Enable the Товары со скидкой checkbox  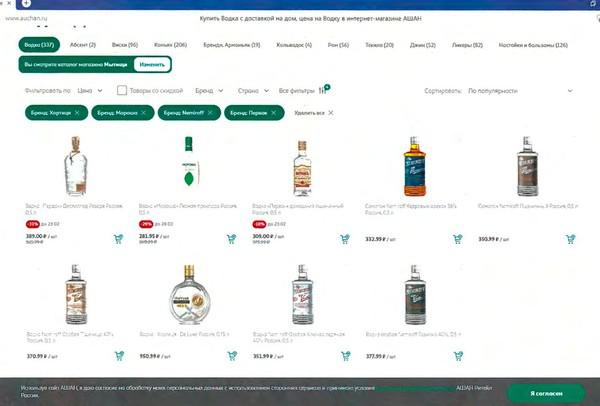coord(122,90)
